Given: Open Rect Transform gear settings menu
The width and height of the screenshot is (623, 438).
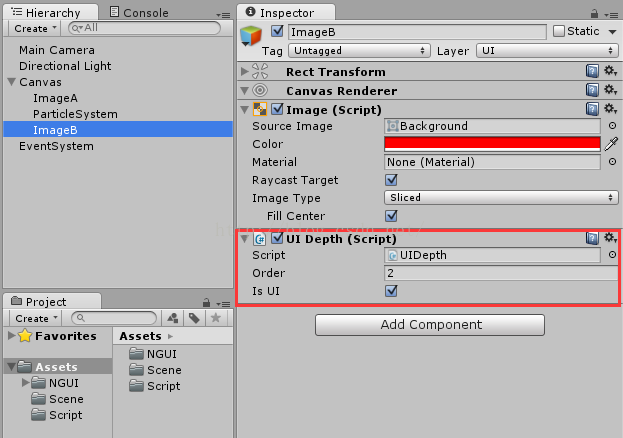Looking at the screenshot, I should [x=610, y=71].
